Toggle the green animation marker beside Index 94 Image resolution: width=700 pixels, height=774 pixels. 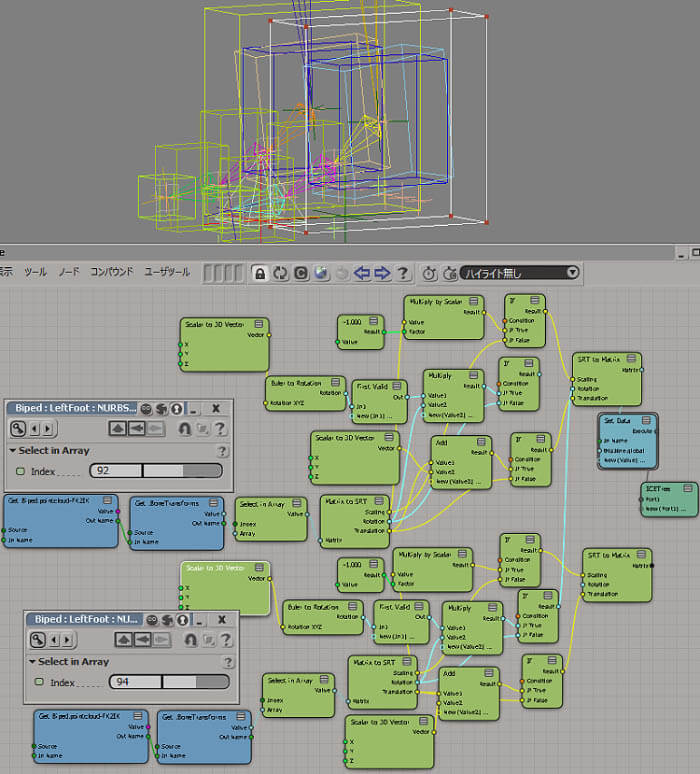39,683
